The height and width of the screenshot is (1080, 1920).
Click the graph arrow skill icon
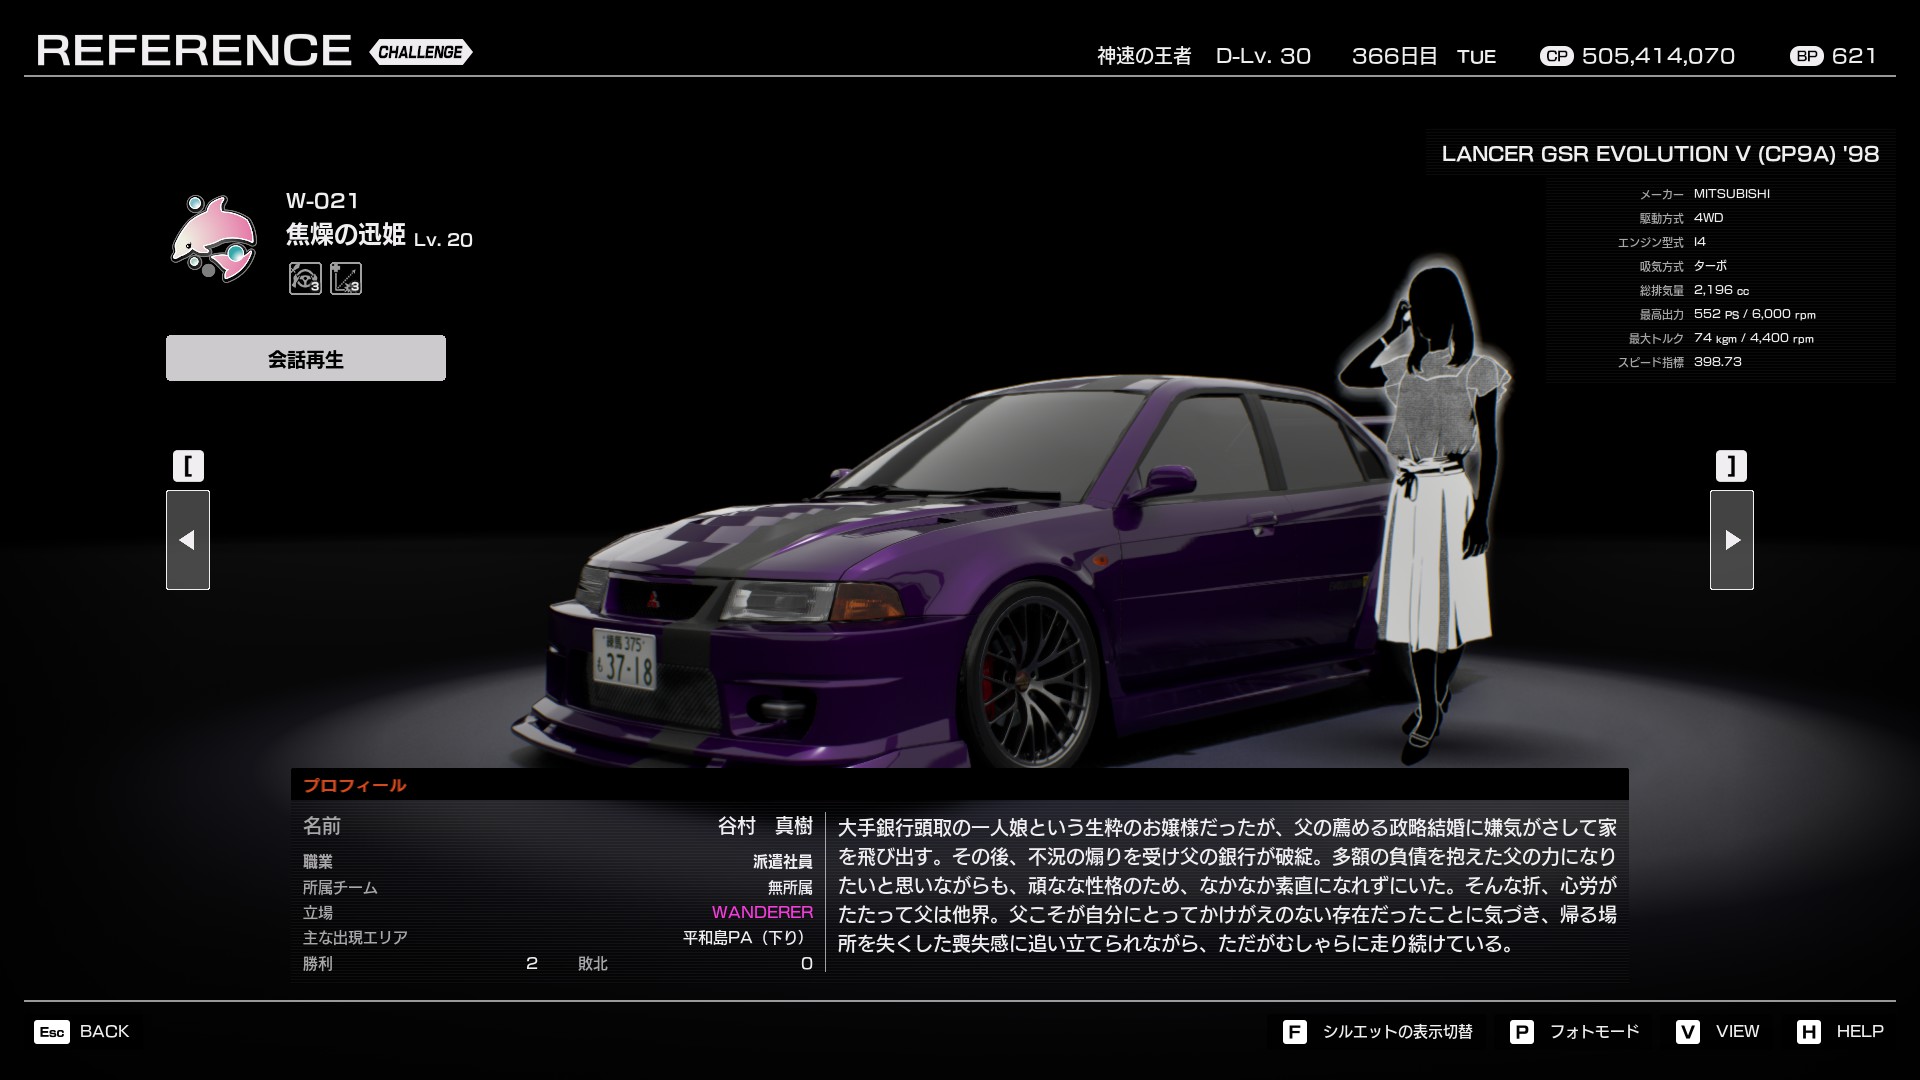pos(346,278)
